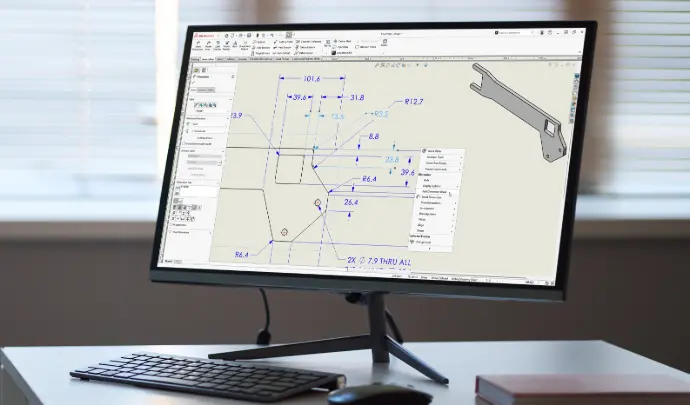The image size is (690, 405).
Task: Select the 8.8 dimension
Action: 374,136
